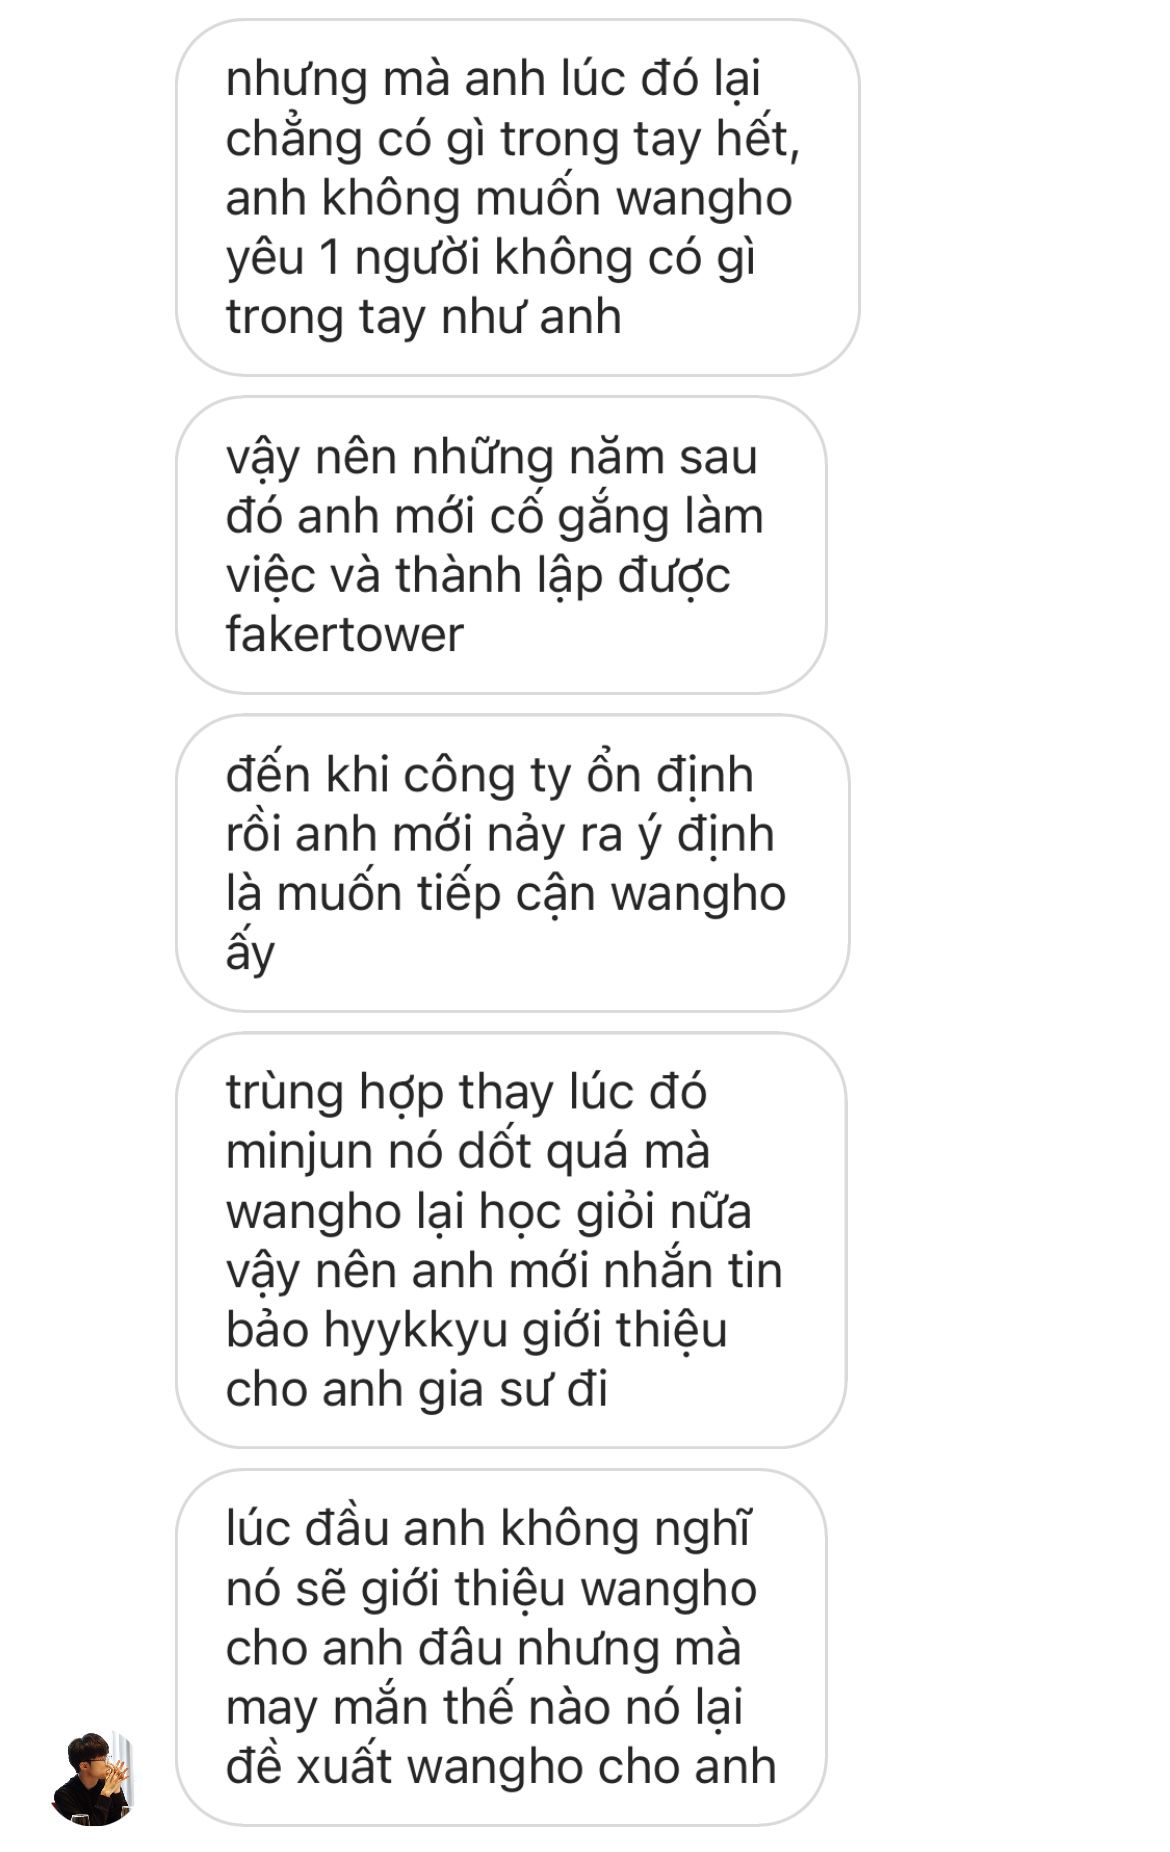Click the single word 'ấy' ending third message
This screenshot has width=1170, height=1852.
[250, 951]
